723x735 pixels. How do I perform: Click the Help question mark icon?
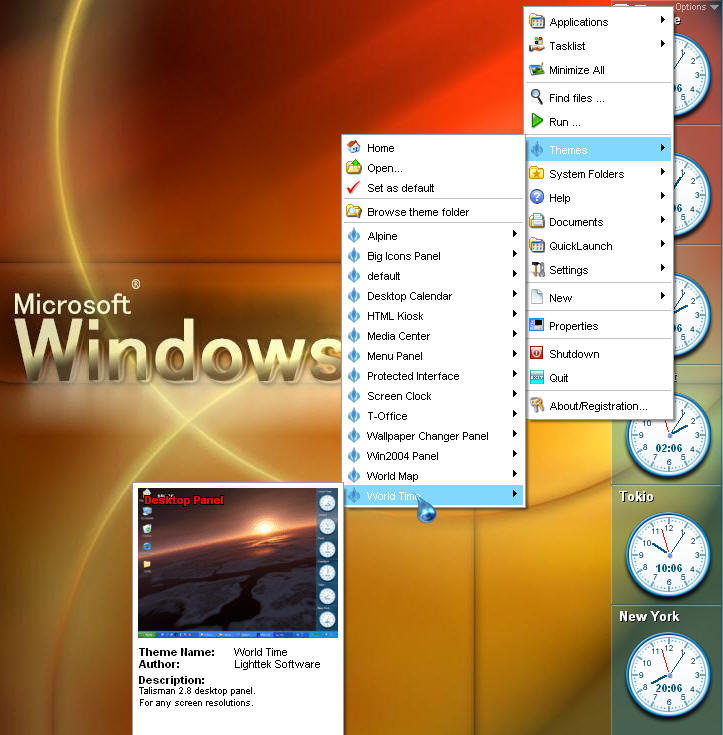[536, 197]
